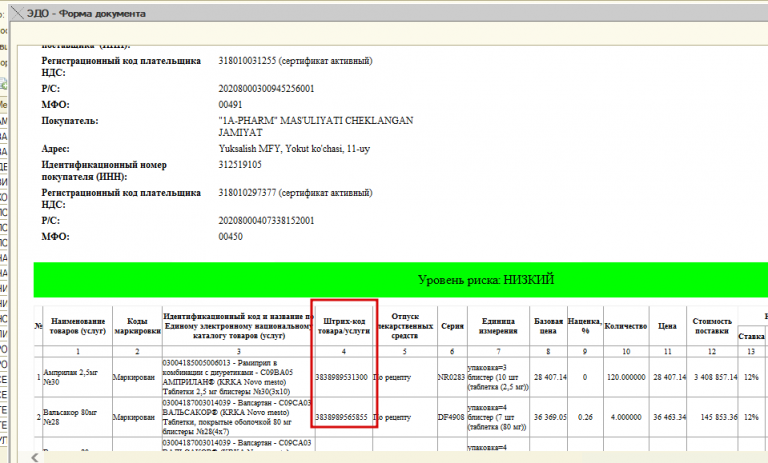
Task: Select the VAT code 318010297377 text
Action: (x=247, y=193)
